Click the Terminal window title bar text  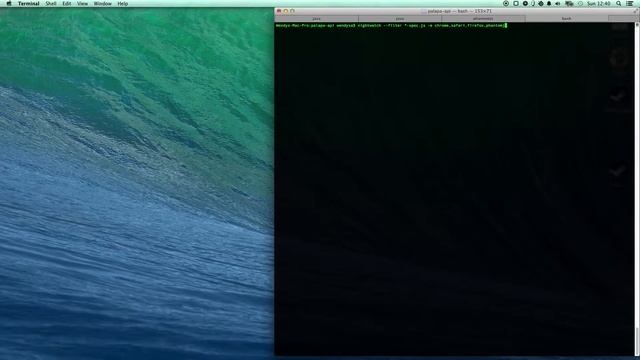(459, 11)
